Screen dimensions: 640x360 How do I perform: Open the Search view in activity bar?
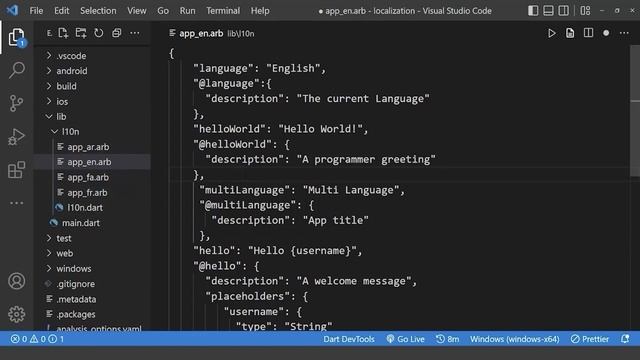pyautogui.click(x=16, y=70)
